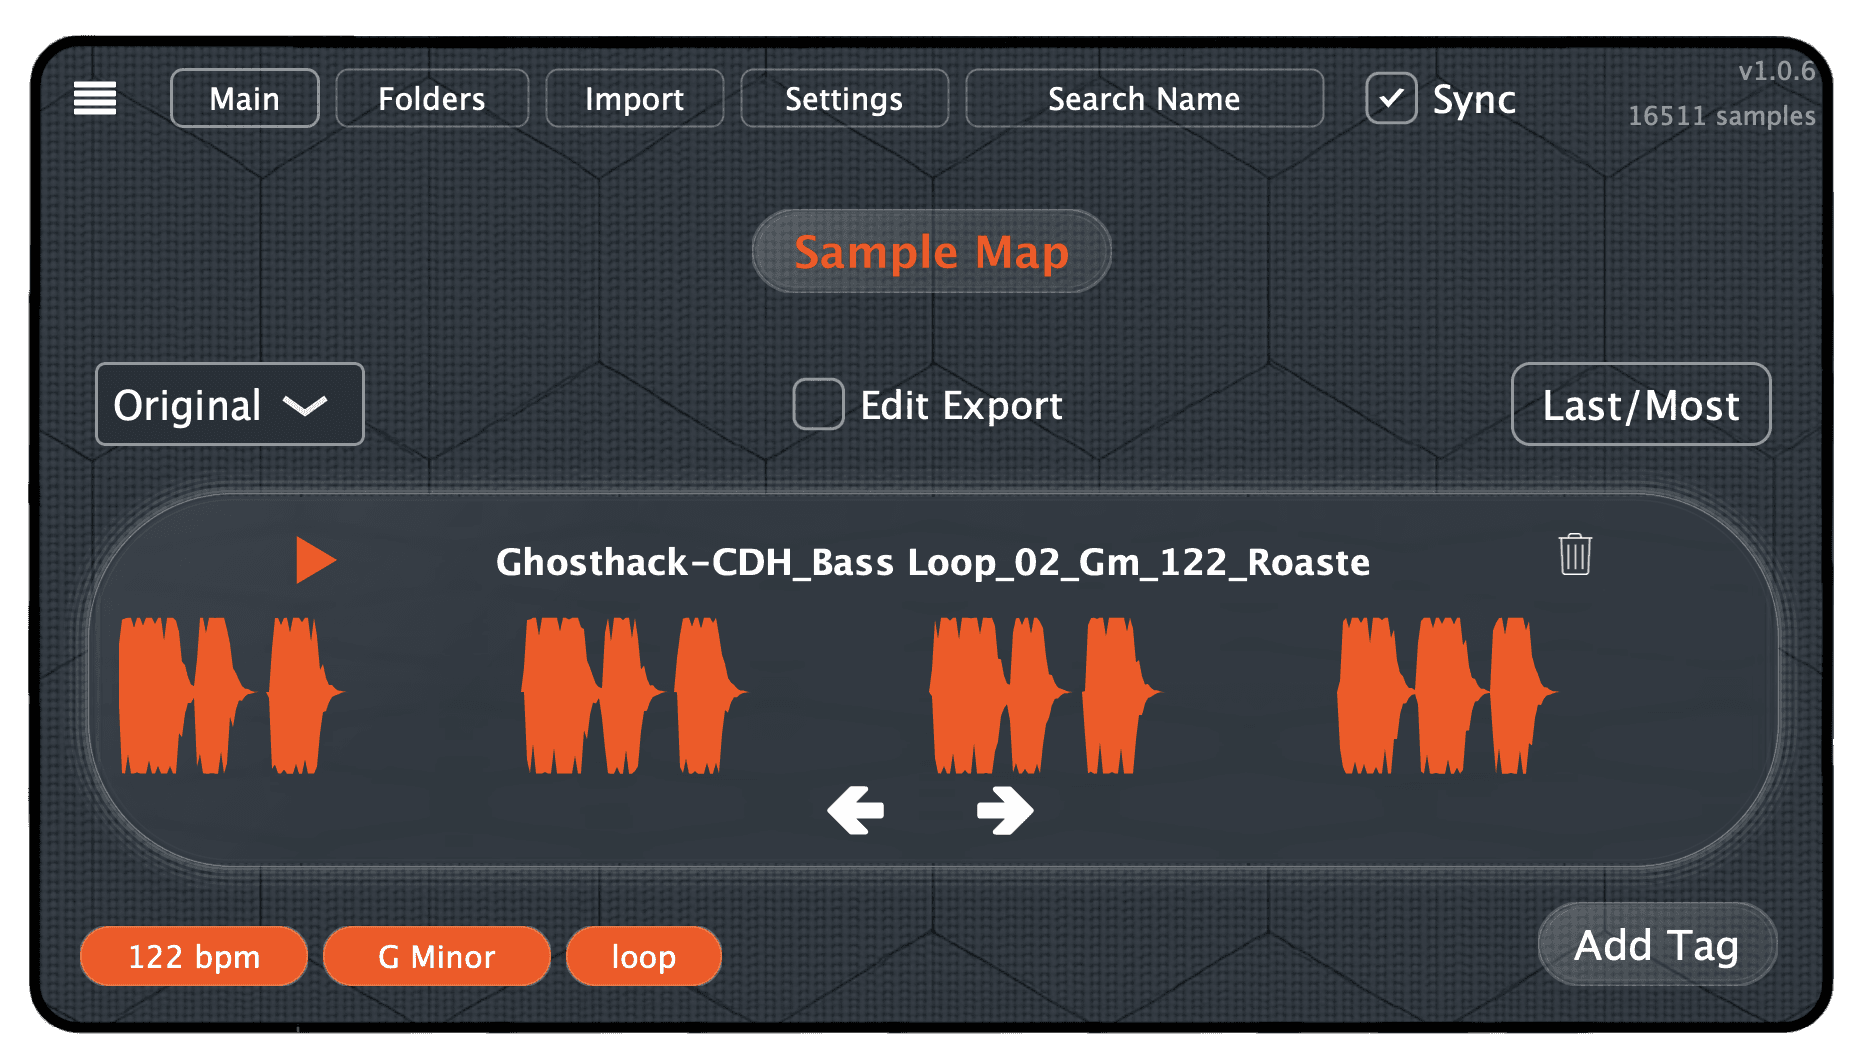Open the hamburger menu icon

coord(95,98)
